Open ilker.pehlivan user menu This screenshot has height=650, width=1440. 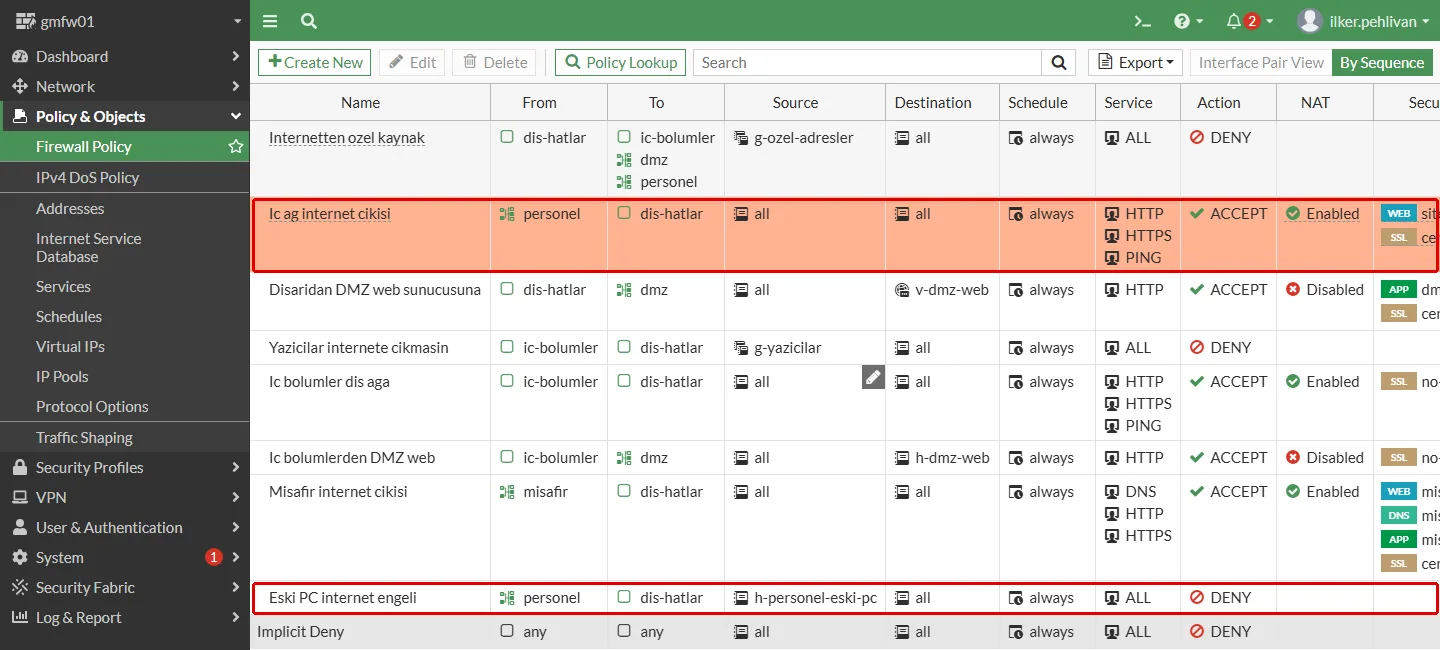pyautogui.click(x=1364, y=21)
